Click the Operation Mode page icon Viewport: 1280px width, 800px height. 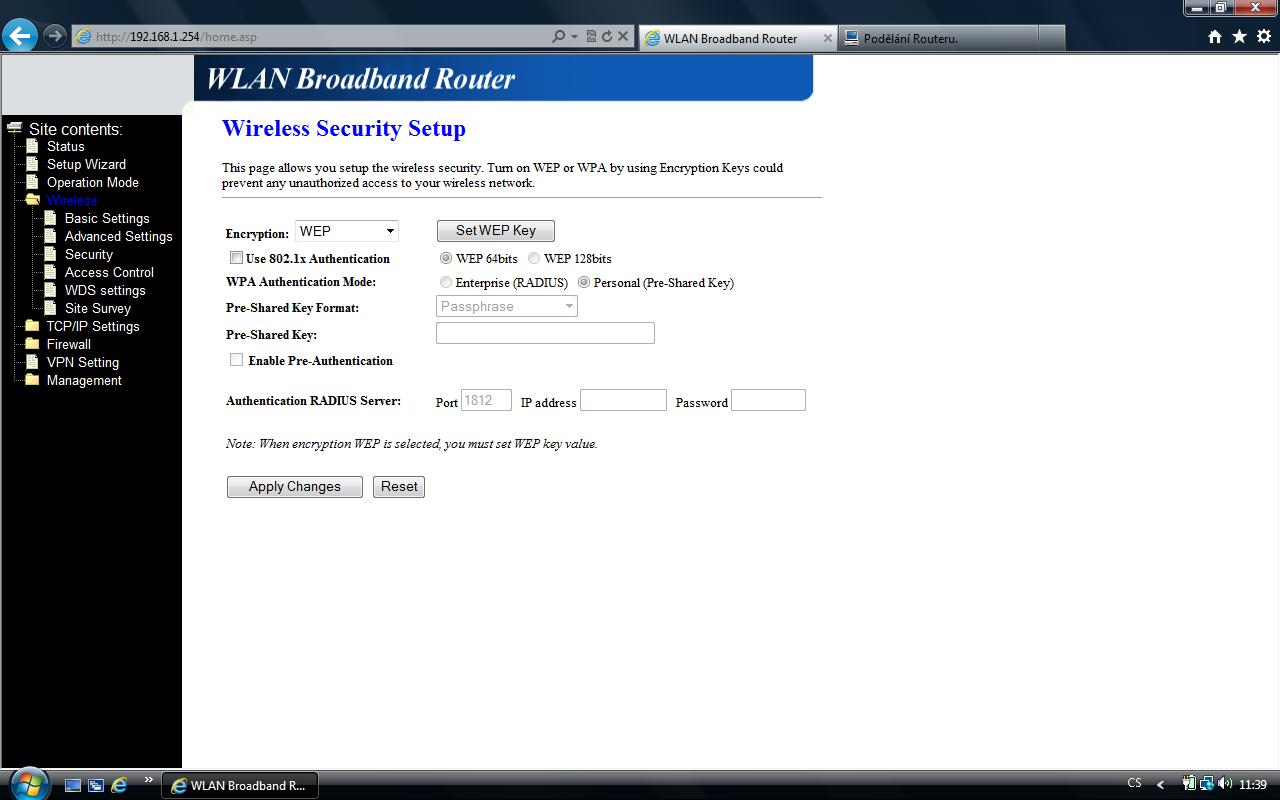click(x=32, y=182)
